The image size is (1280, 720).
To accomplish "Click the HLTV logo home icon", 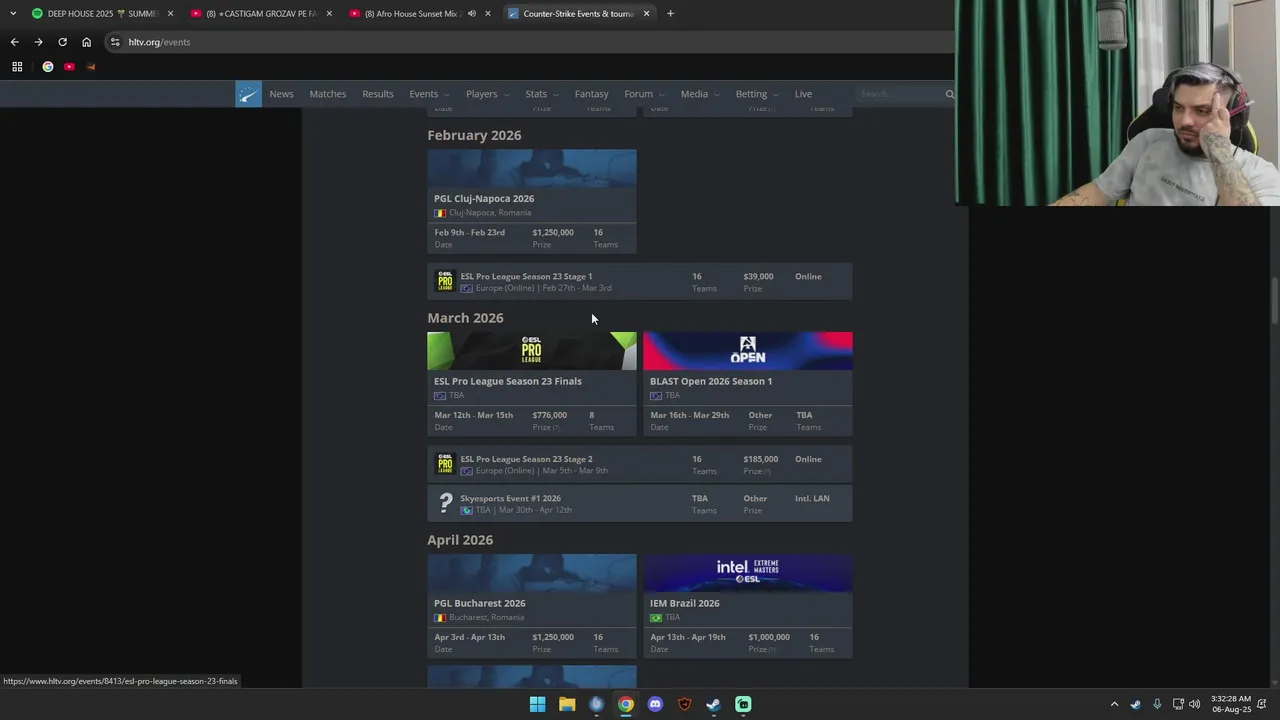I will (248, 94).
